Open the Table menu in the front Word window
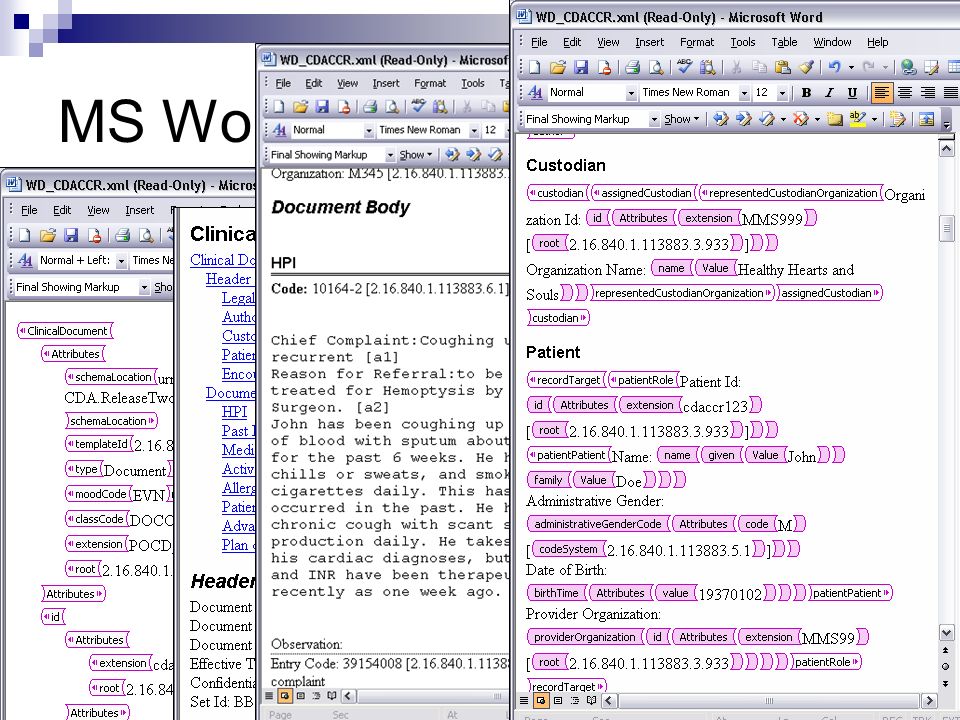960x720 pixels. [784, 42]
